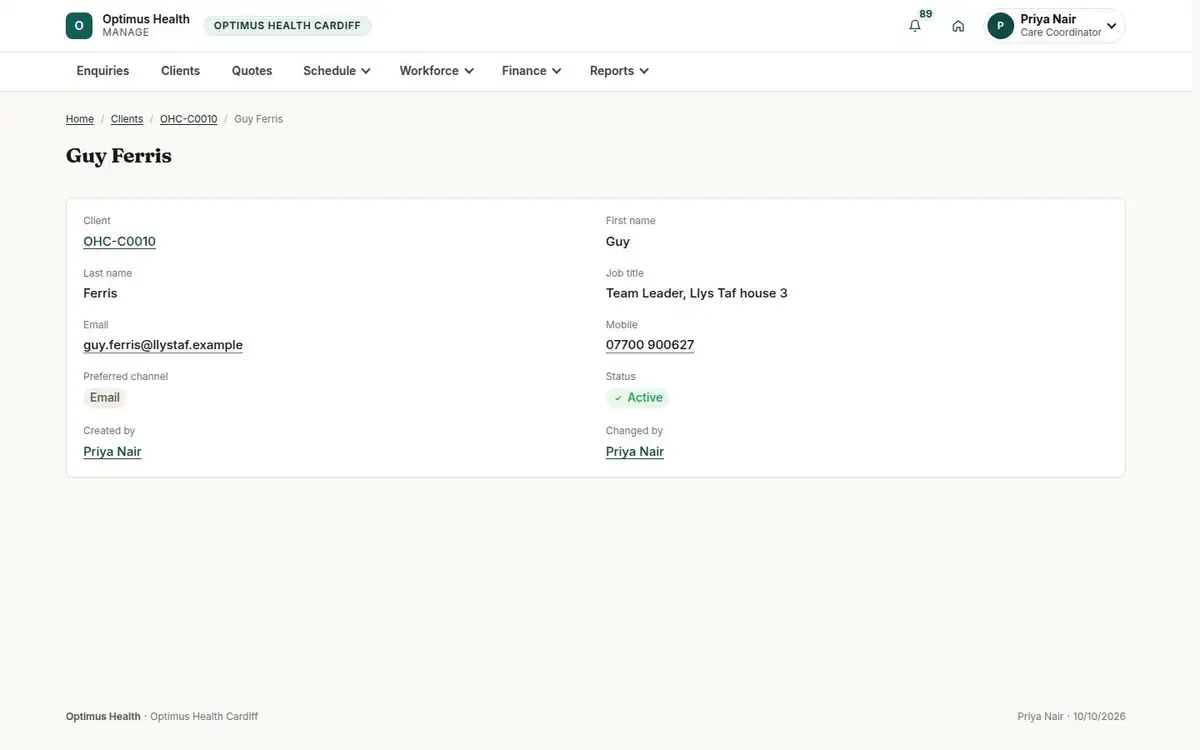Expand the Finance menu
1200x750 pixels.
click(x=532, y=71)
